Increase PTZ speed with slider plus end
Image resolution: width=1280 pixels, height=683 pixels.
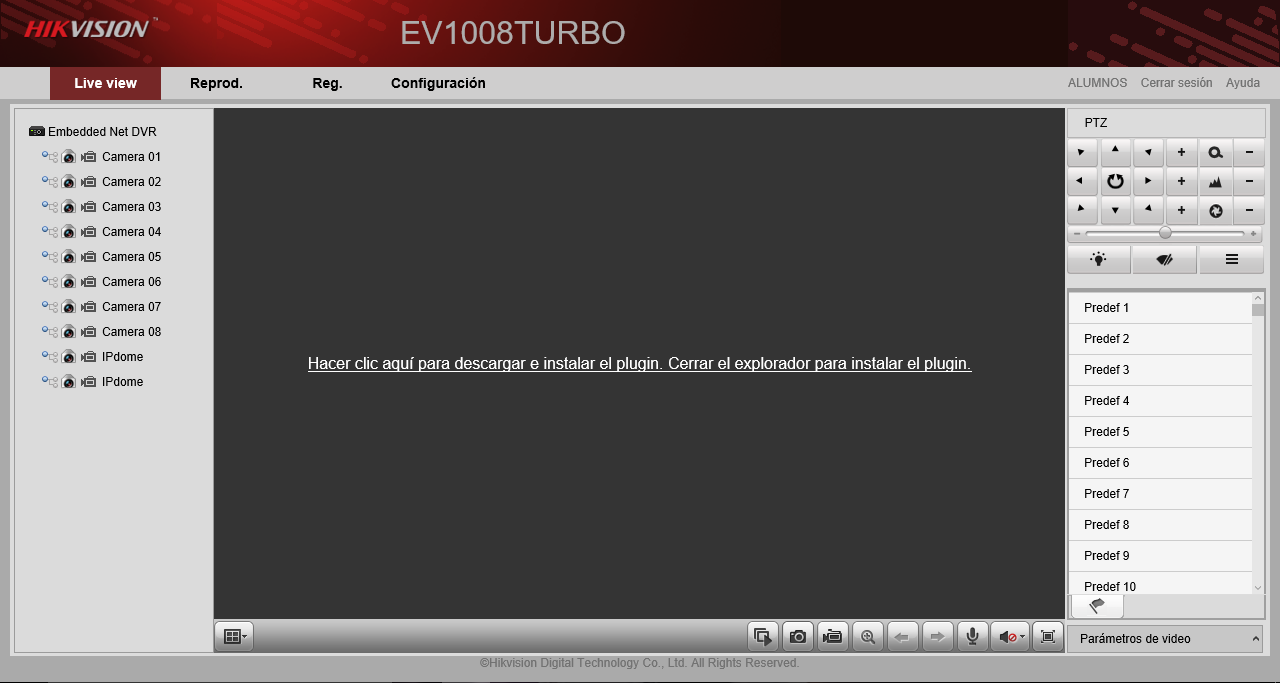(1254, 234)
